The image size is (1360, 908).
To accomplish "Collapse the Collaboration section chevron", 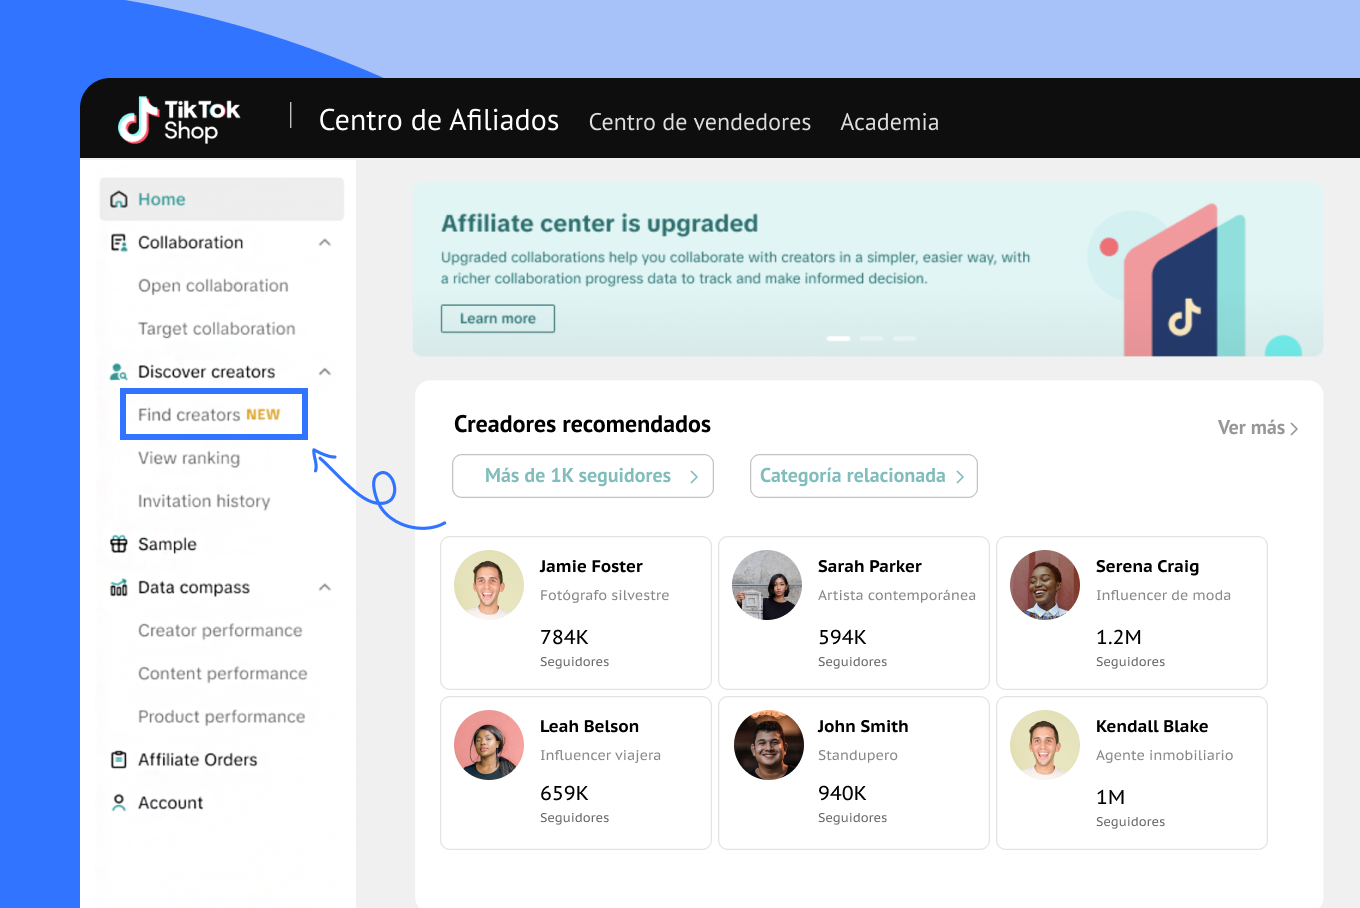I will [x=325, y=243].
